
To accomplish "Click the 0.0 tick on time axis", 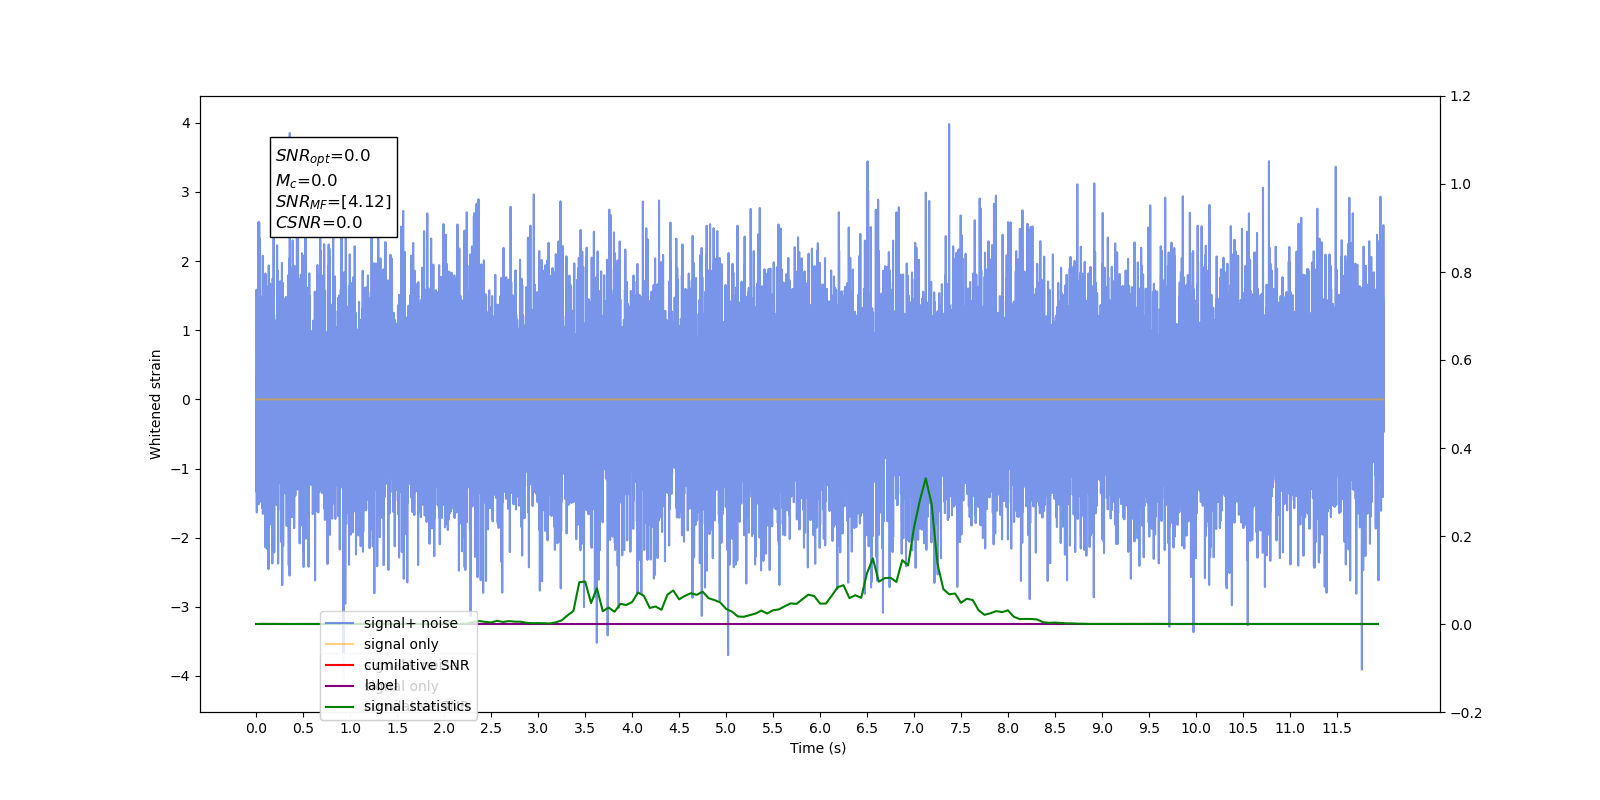I will (x=256, y=728).
